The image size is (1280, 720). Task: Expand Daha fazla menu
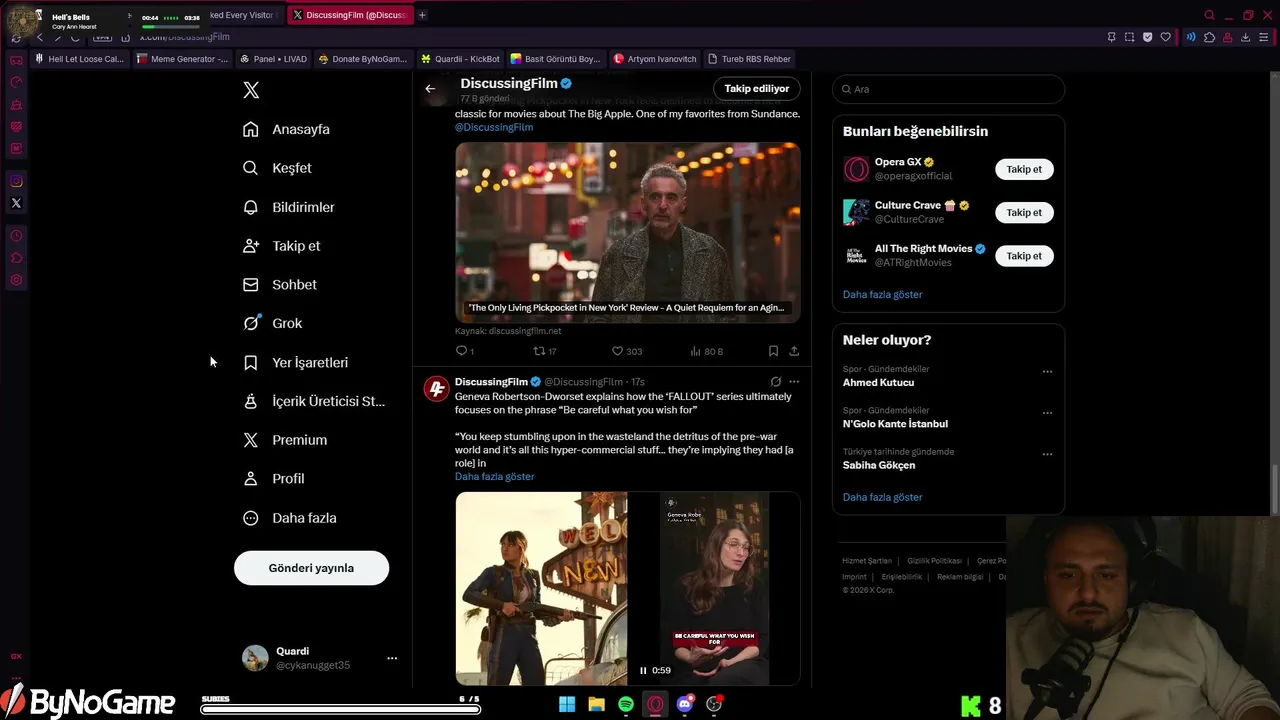coord(290,518)
